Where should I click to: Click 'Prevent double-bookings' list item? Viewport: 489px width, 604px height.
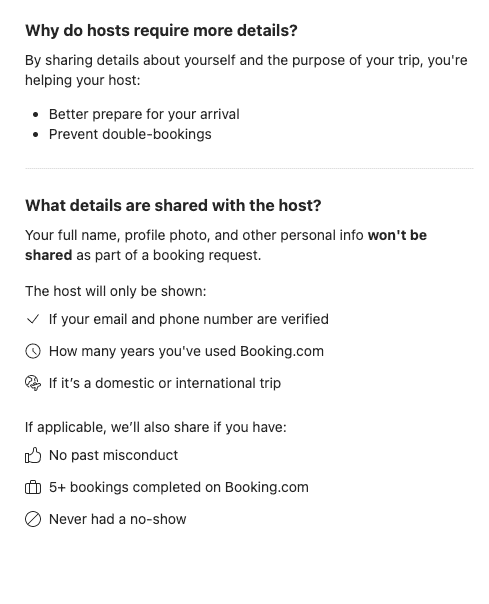click(x=130, y=134)
